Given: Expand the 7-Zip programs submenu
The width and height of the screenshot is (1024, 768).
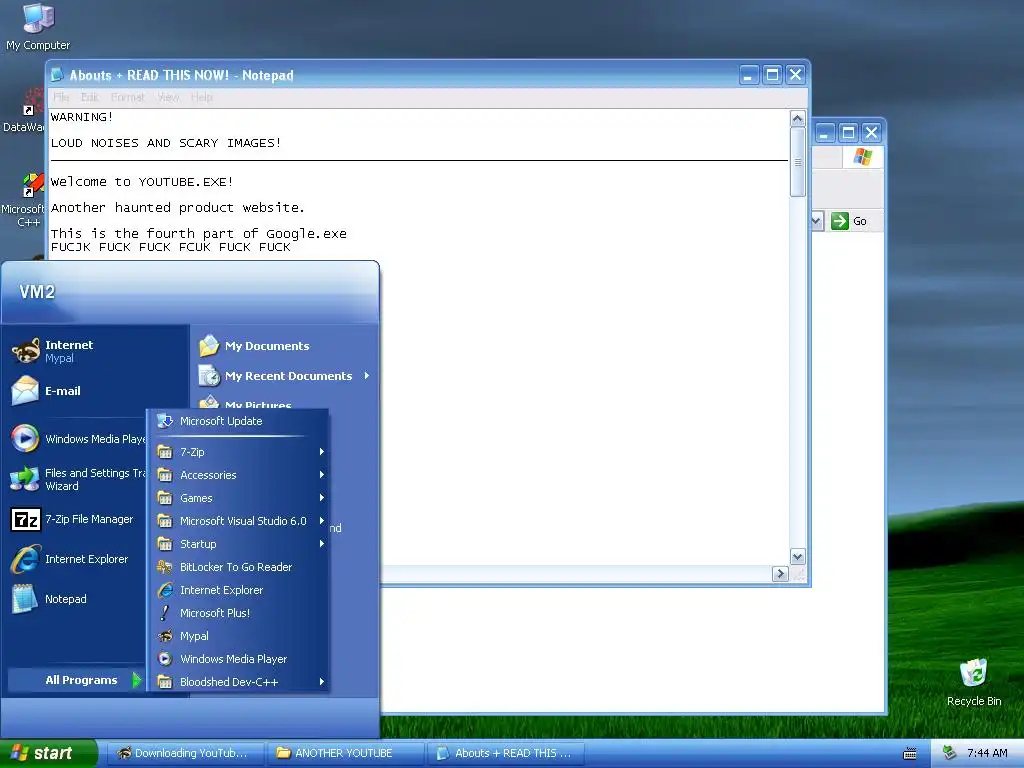Looking at the screenshot, I should [238, 452].
